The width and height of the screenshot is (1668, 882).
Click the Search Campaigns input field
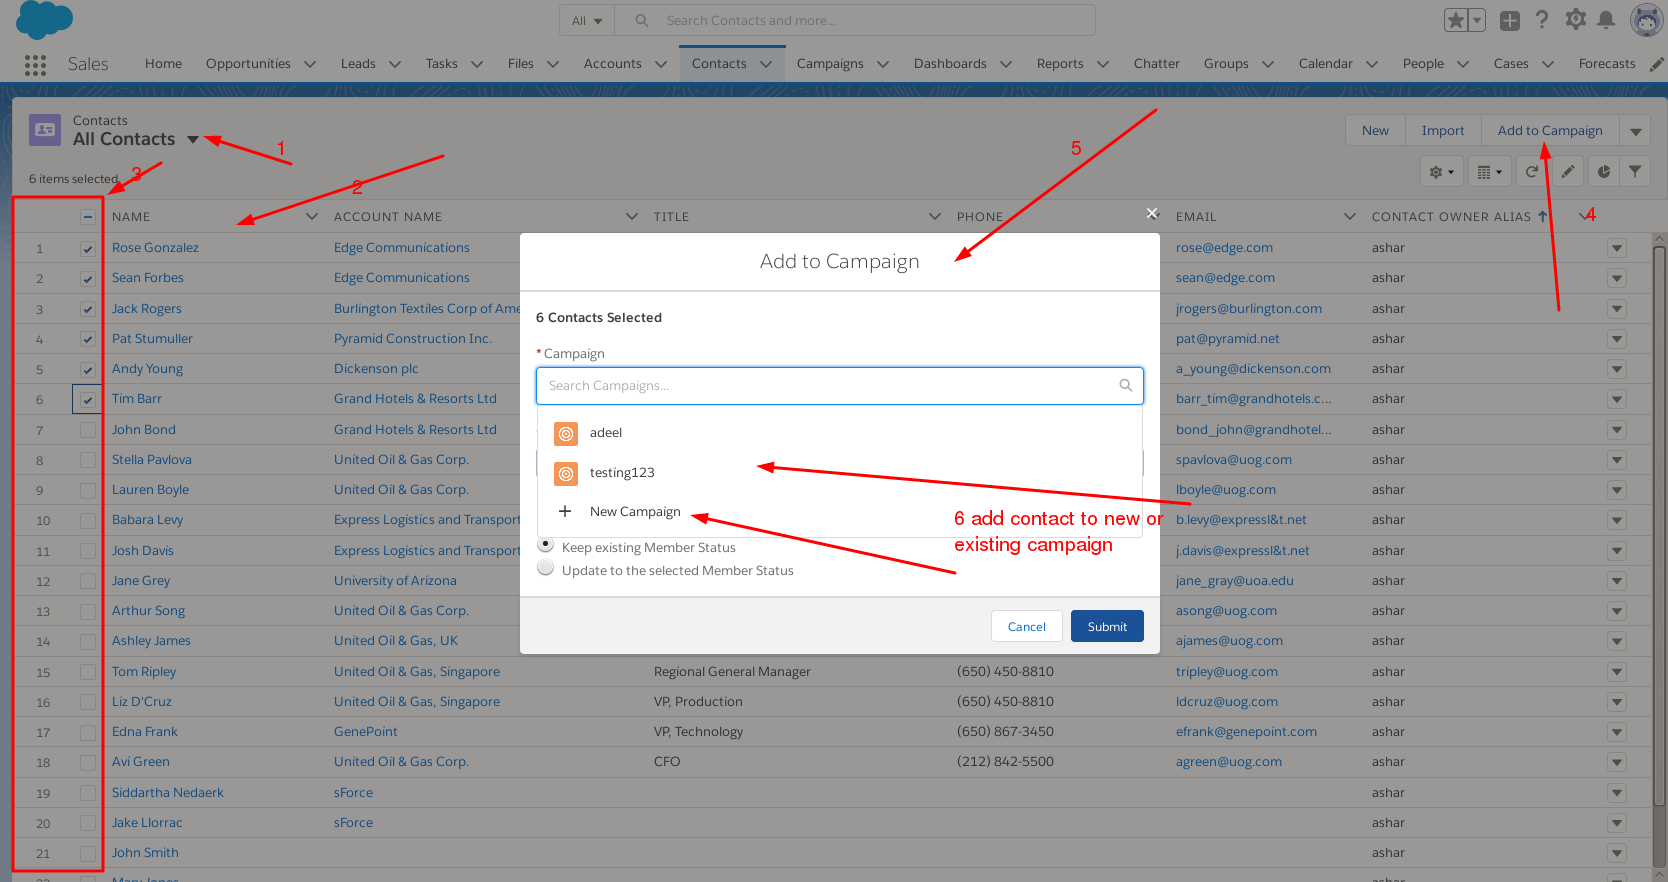pos(840,386)
